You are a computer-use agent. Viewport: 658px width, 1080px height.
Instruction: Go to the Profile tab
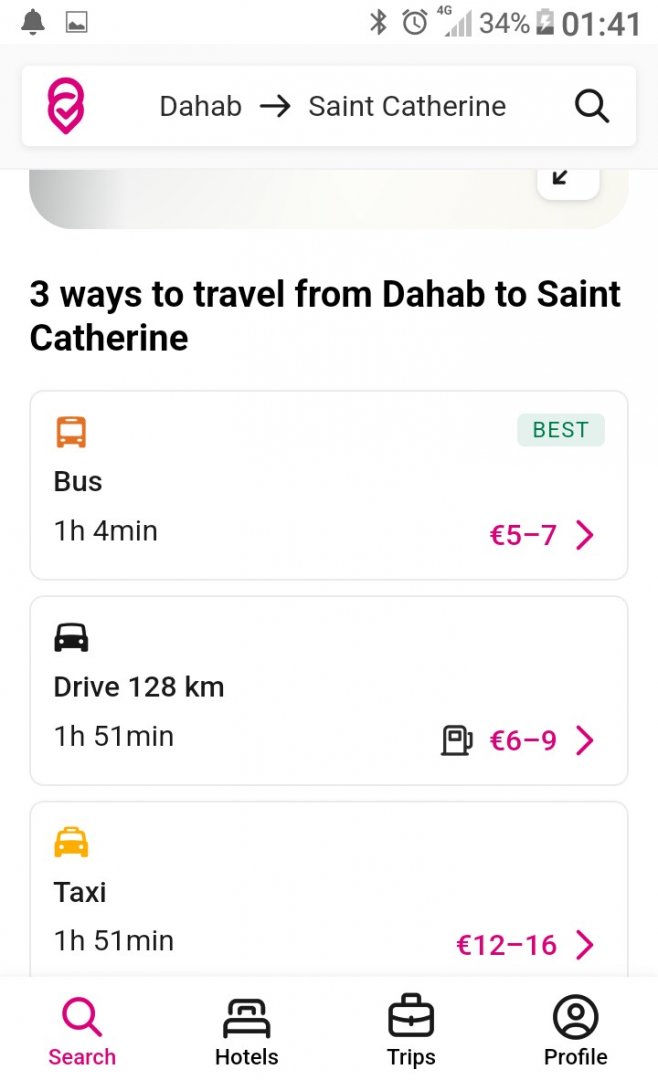(x=575, y=1031)
